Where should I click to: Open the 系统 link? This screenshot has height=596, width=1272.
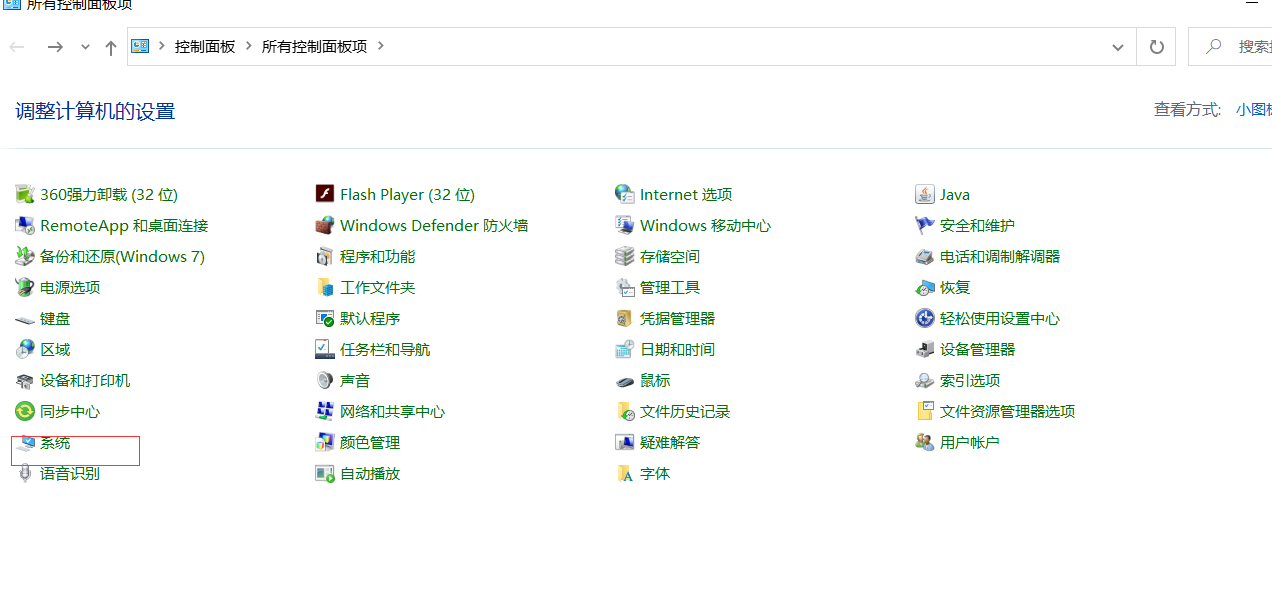pos(55,442)
